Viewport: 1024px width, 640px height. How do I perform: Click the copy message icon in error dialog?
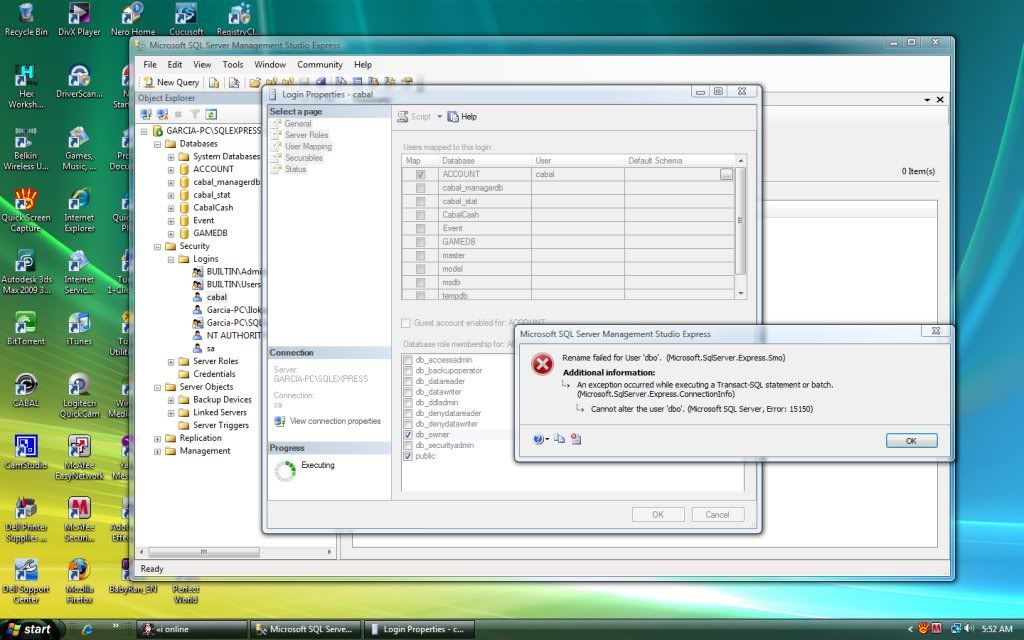coord(559,440)
